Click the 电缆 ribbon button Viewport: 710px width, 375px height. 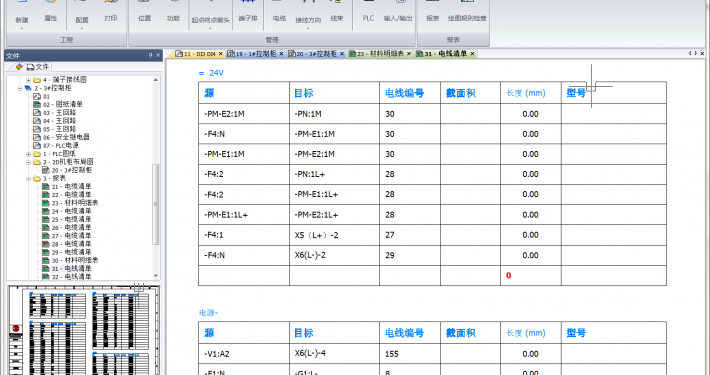click(279, 18)
